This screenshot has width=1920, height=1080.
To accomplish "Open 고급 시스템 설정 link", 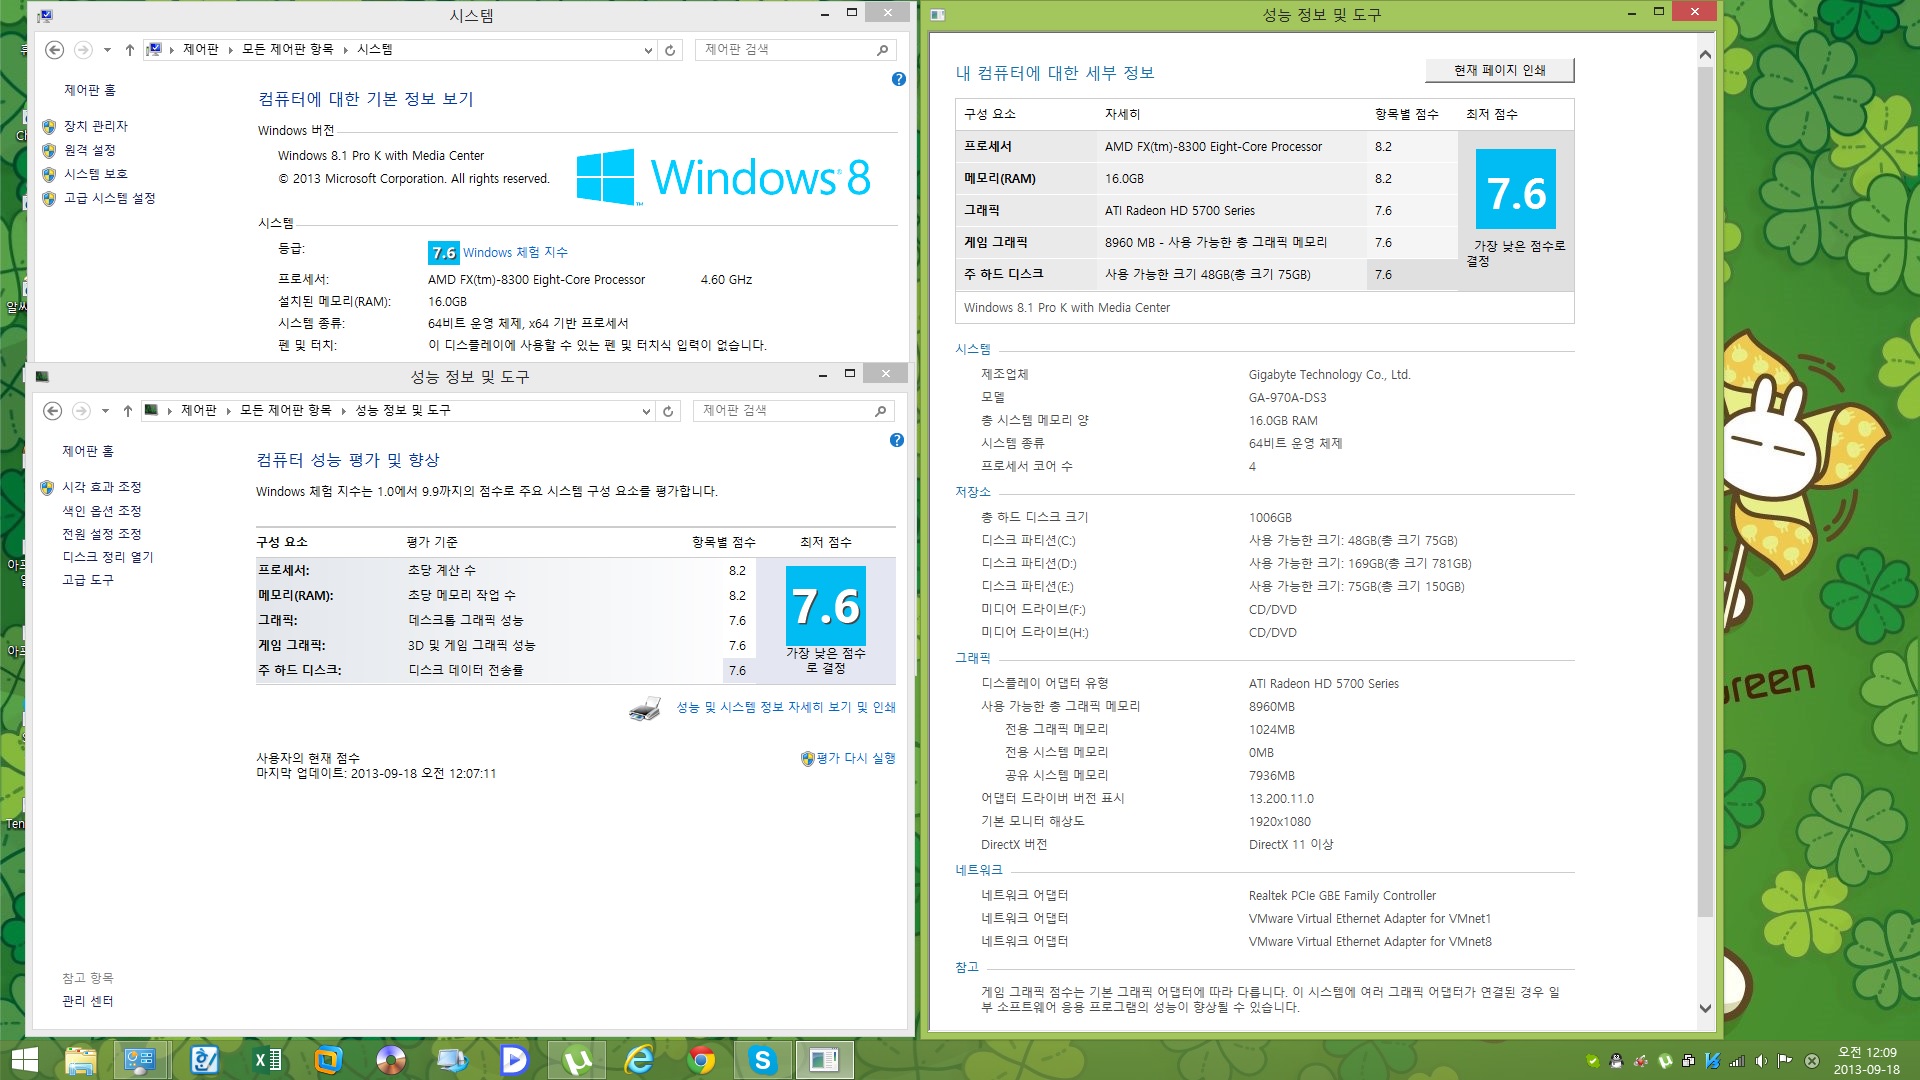I will 110,198.
